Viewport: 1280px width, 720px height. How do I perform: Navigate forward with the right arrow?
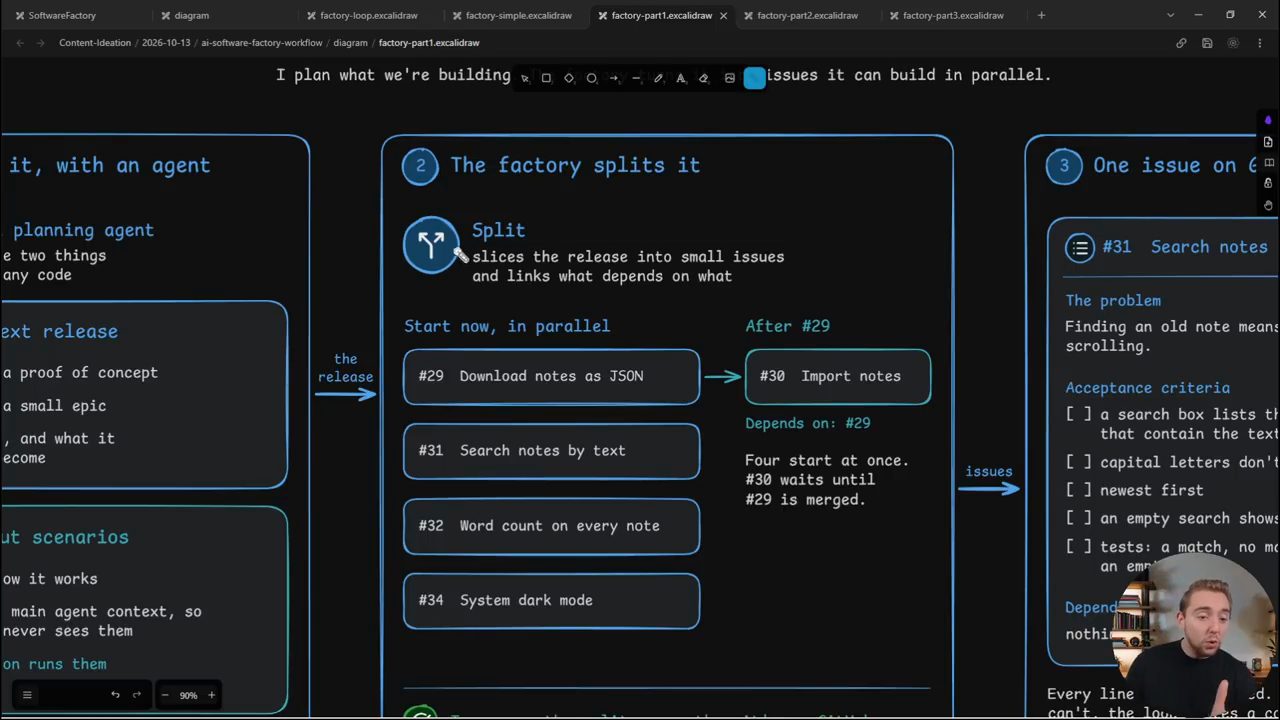pos(40,43)
